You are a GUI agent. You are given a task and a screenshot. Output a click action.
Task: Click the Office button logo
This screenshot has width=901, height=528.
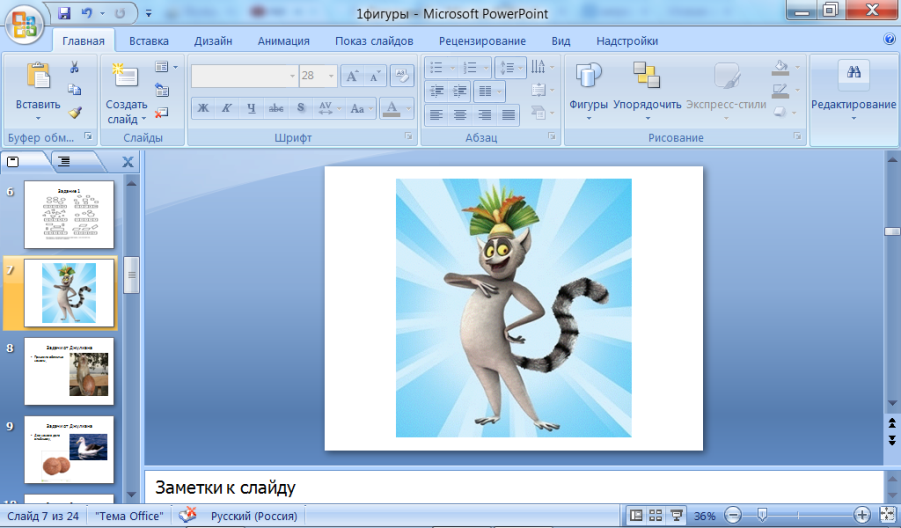coord(24,25)
